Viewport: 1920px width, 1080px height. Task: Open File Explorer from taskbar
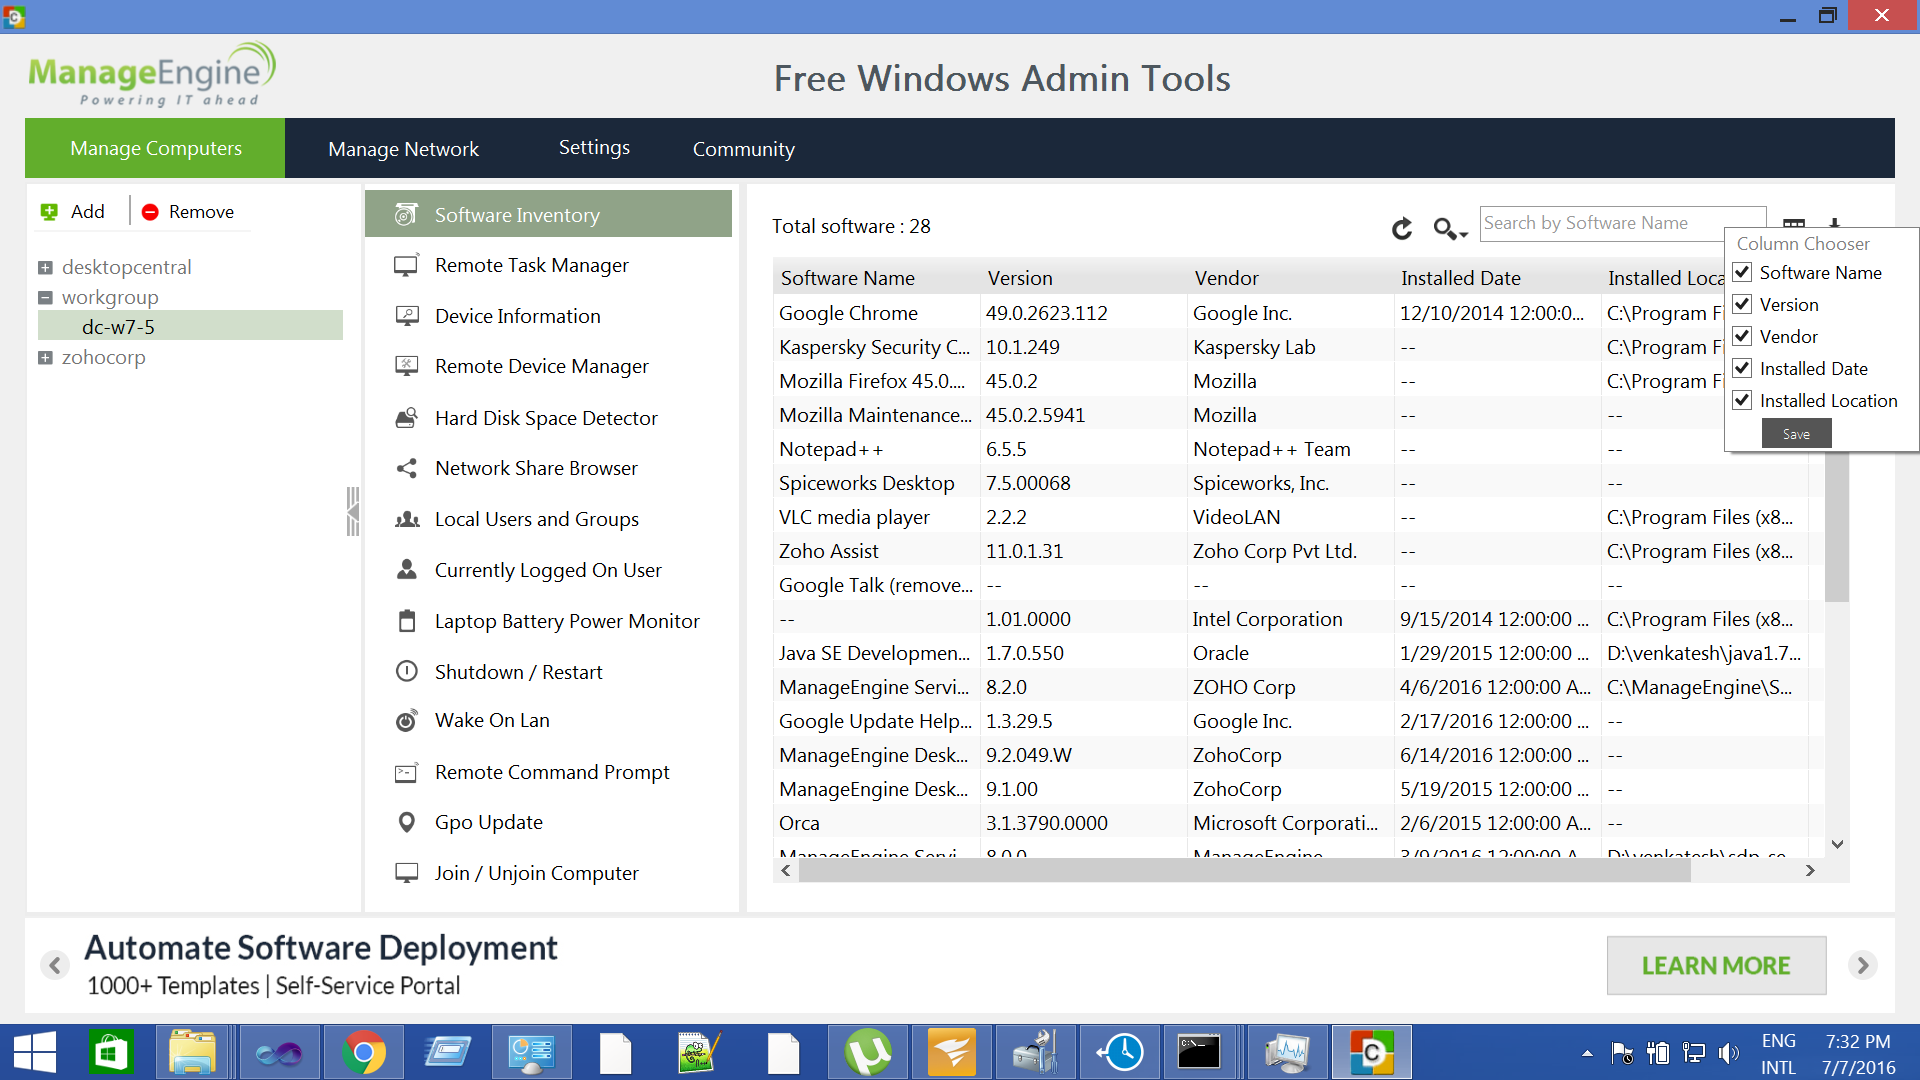click(194, 1052)
